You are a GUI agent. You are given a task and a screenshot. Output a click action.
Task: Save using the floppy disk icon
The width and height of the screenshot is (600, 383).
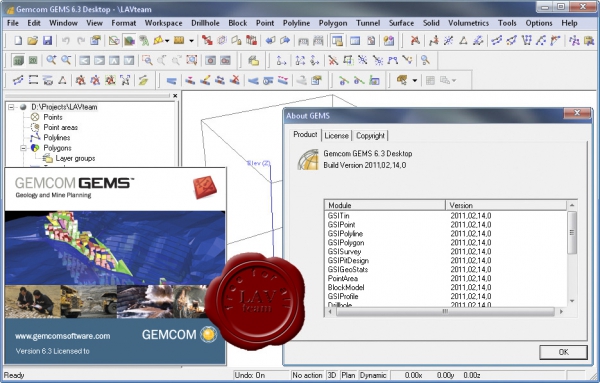click(47, 40)
